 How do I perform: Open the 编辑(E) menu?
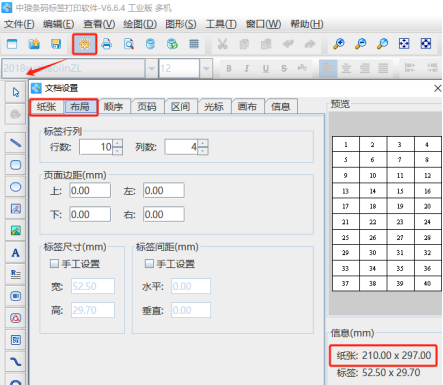point(59,24)
